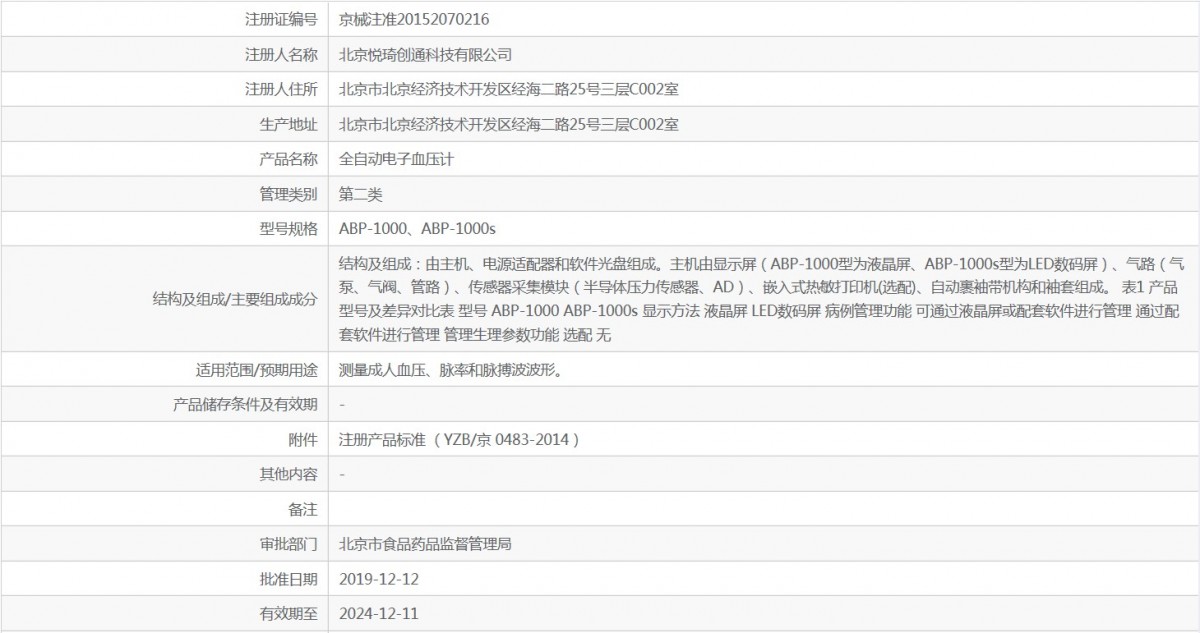Click the label 型号规格
The image size is (1200, 633).
pyautogui.click(x=288, y=229)
